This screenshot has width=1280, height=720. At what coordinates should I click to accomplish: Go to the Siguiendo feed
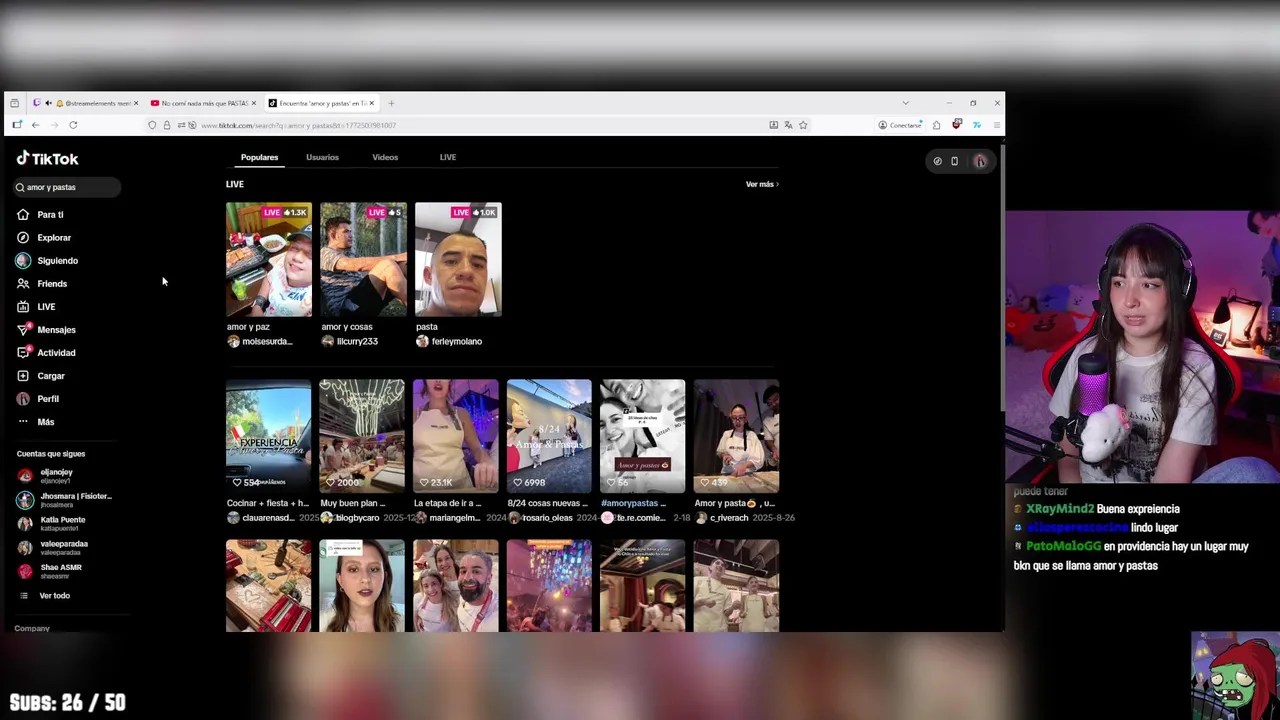click(47, 261)
